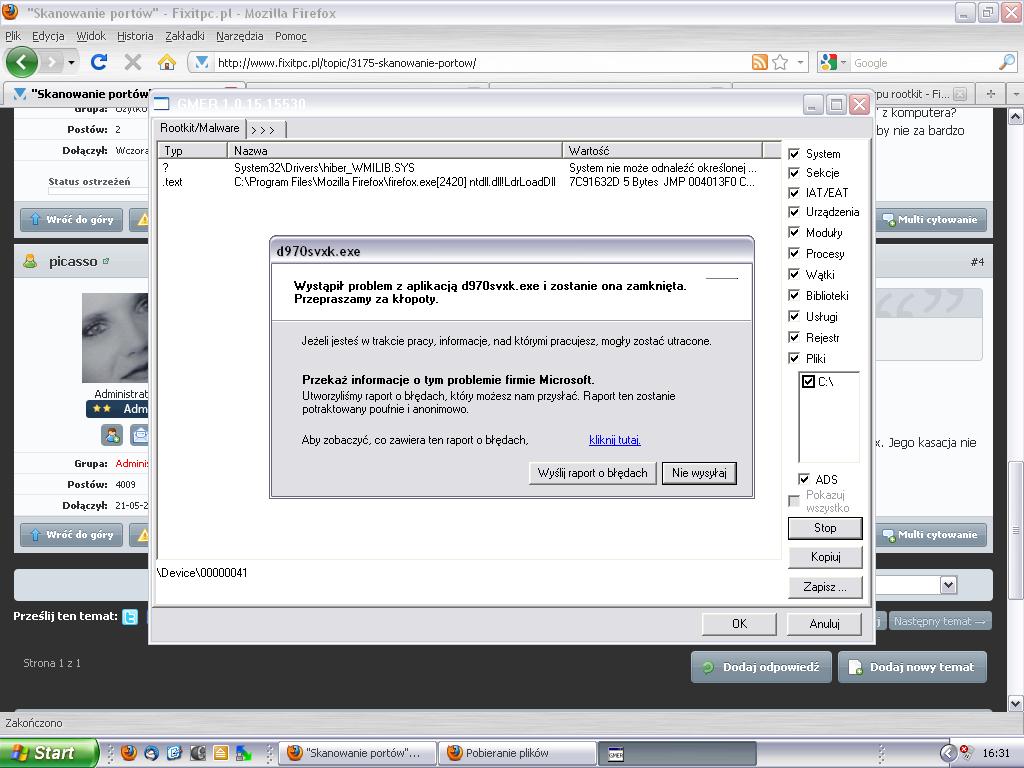Click the GMER title bar window icon
Screen dimensions: 1024x768
[161, 103]
